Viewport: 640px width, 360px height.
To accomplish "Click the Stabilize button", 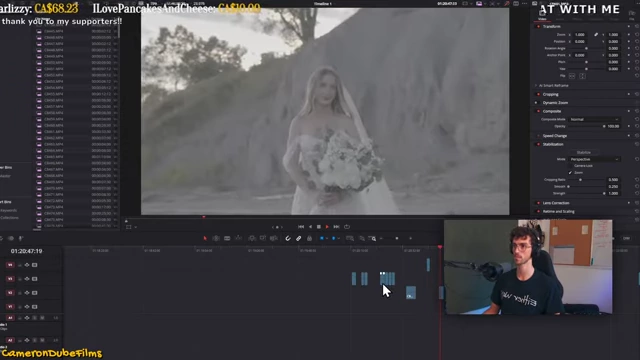I will [x=584, y=152].
